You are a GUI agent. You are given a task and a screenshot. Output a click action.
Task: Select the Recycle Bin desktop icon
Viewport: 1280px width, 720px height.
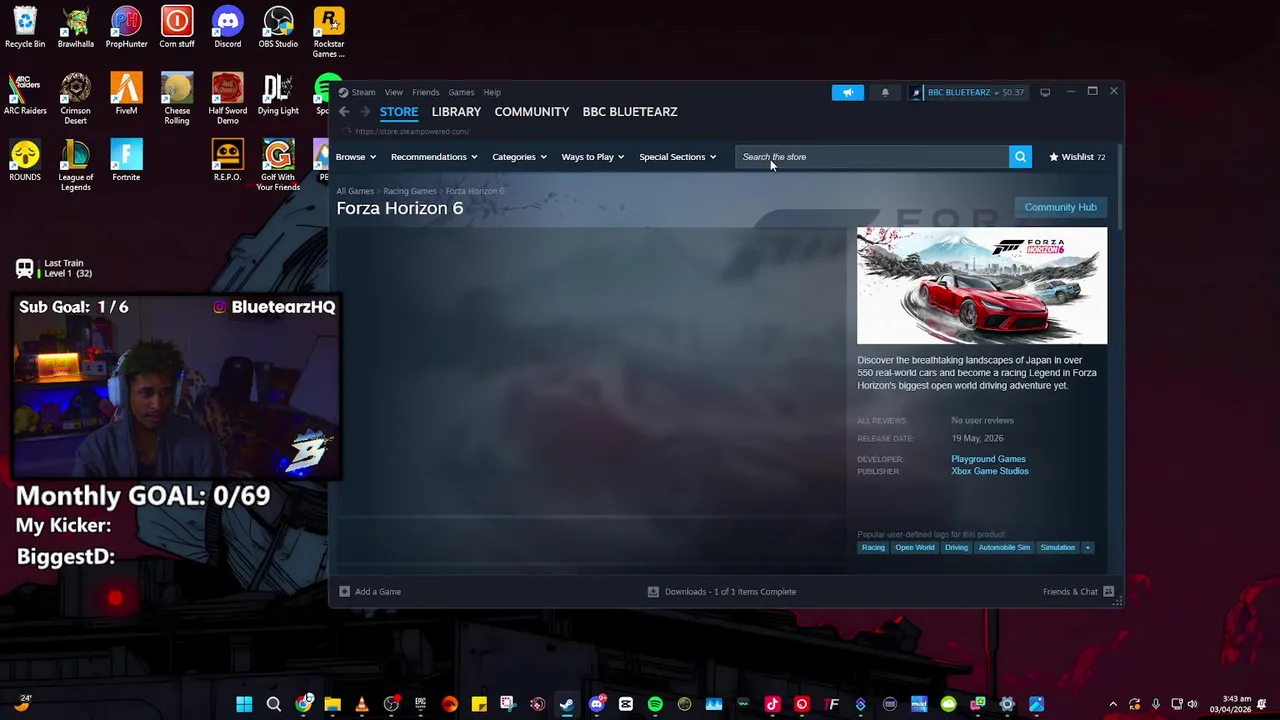[25, 27]
